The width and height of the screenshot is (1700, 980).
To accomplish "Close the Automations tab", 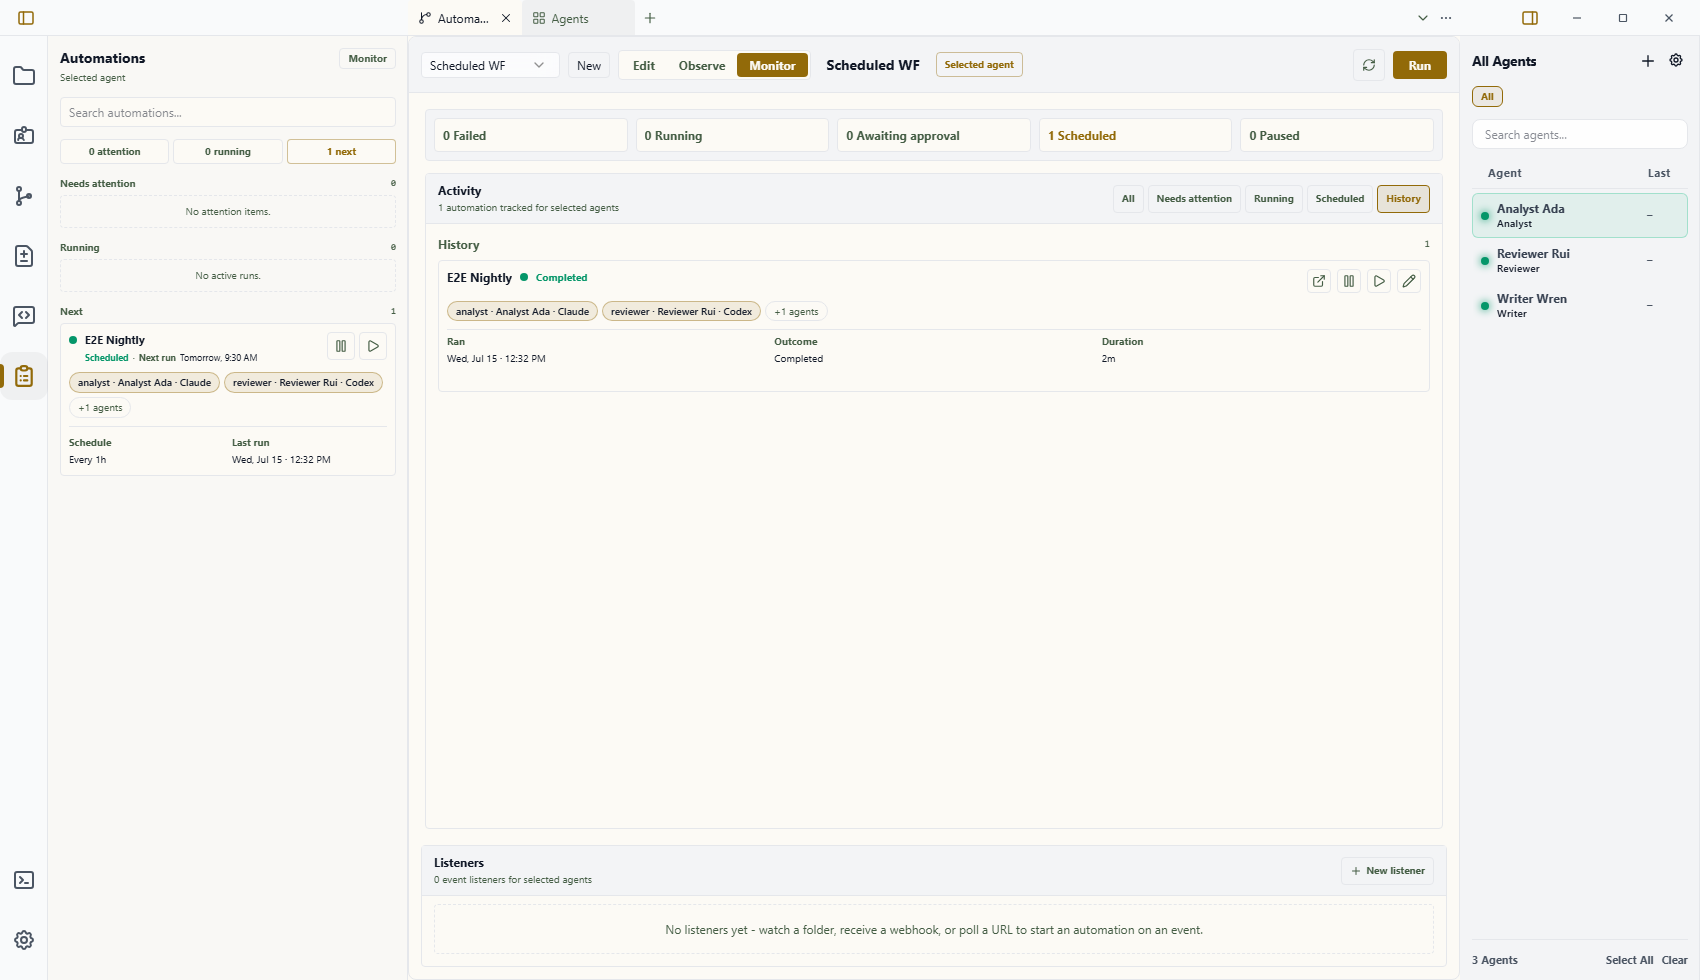I will [x=506, y=18].
